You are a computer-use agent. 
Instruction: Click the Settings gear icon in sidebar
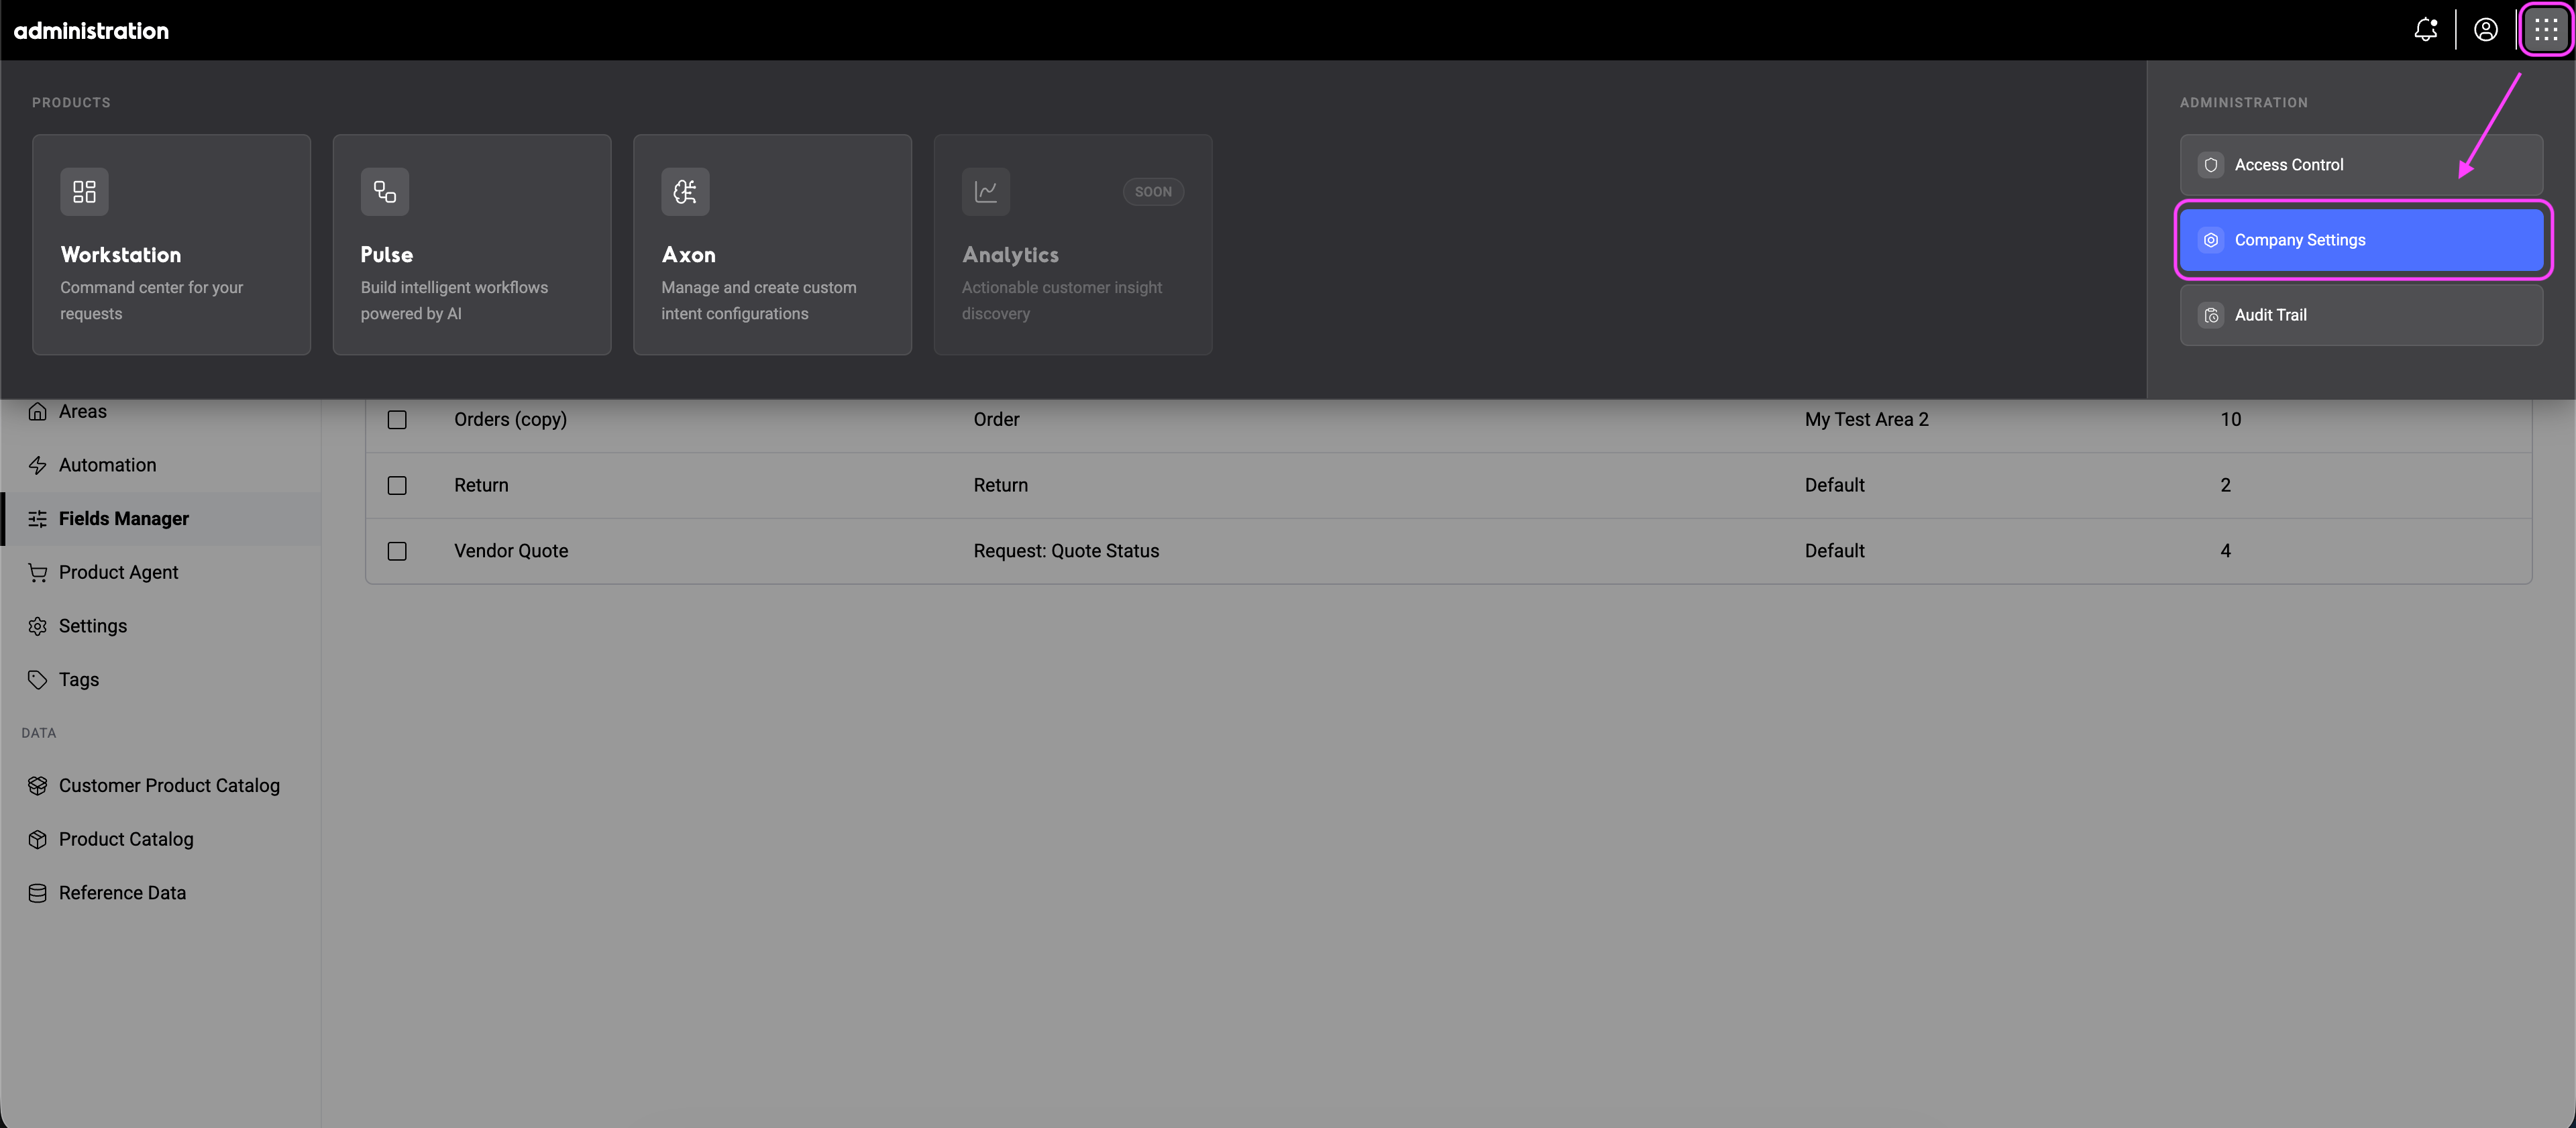tap(37, 626)
